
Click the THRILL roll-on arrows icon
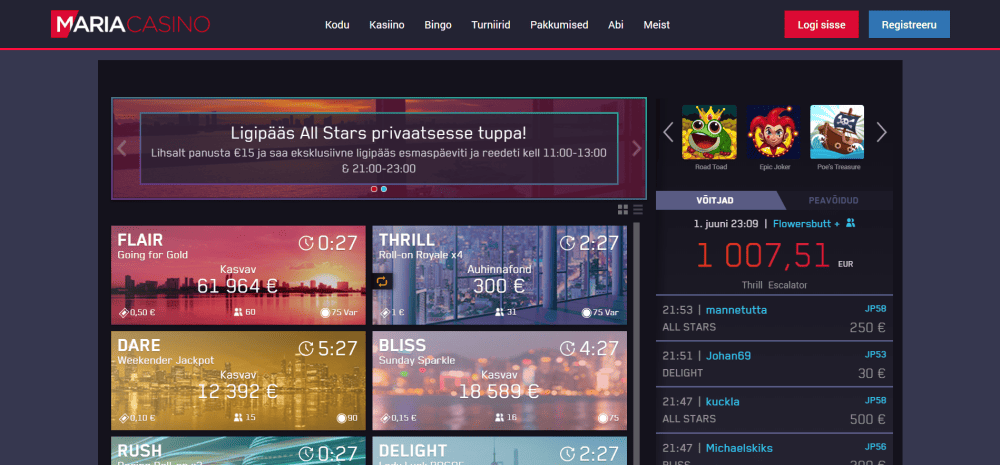[383, 281]
